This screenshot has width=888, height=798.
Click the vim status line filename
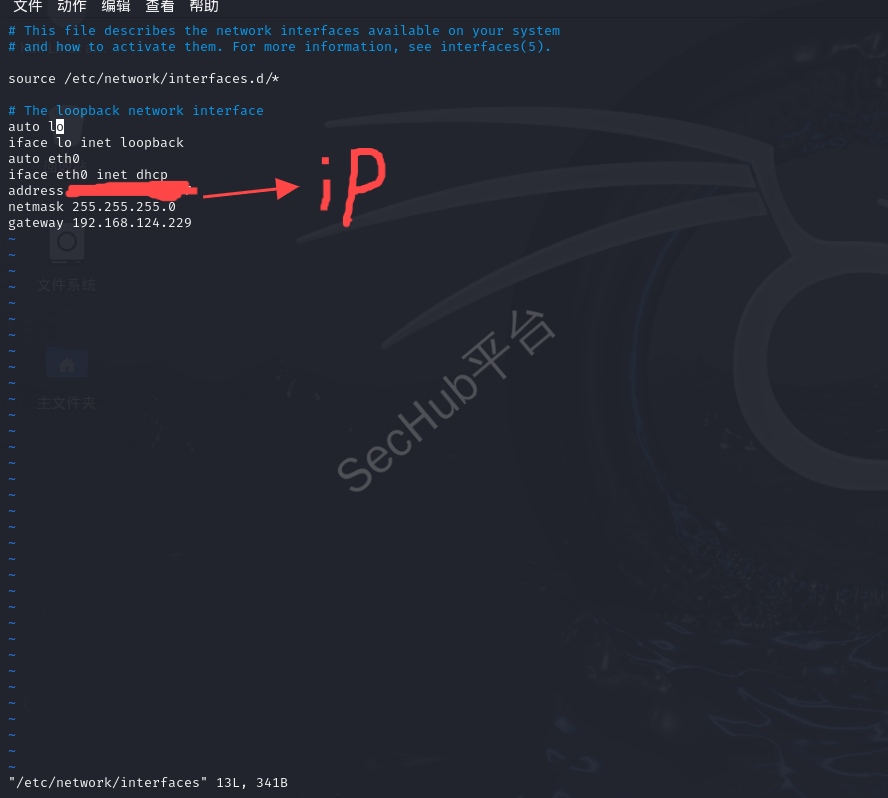pos(108,782)
